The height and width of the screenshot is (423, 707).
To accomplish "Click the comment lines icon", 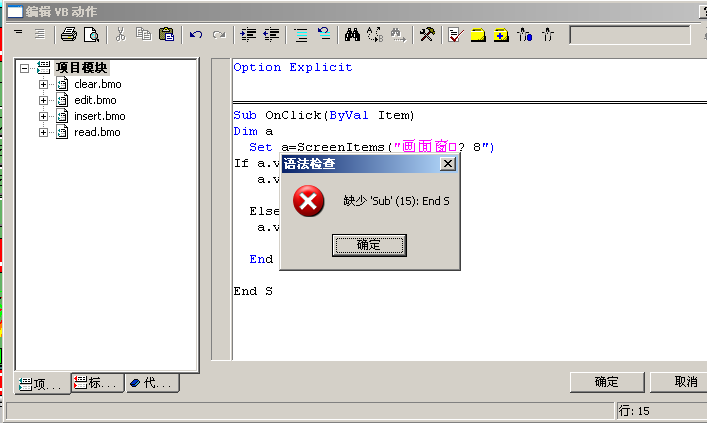I will [301, 35].
